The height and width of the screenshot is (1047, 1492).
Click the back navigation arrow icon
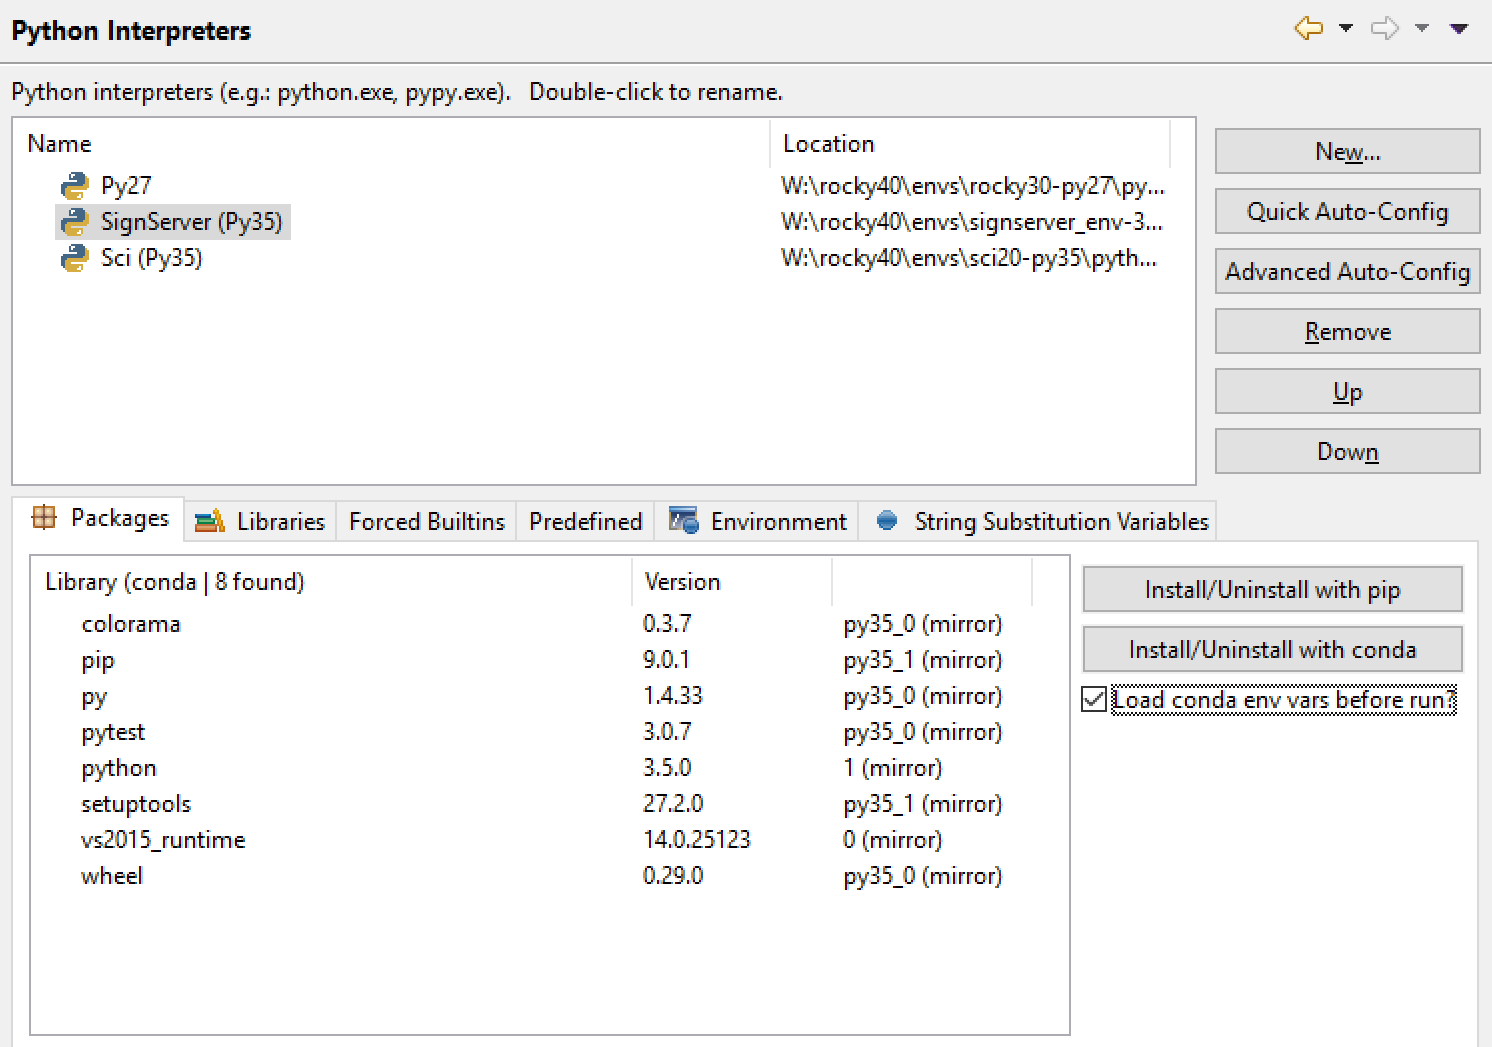(1309, 28)
